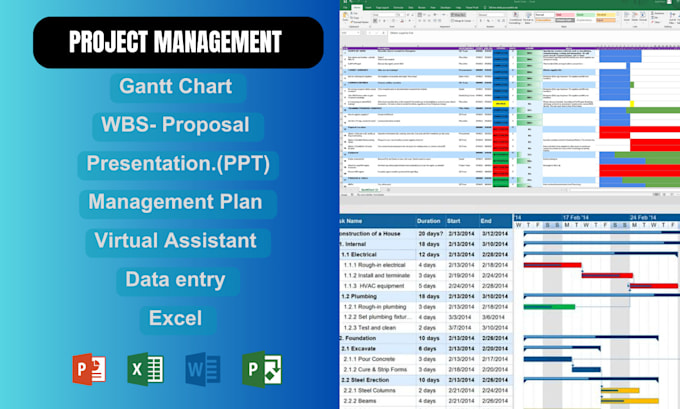Screen dimensions: 680x409
Task: Click the Management Plan label
Action: tap(178, 203)
